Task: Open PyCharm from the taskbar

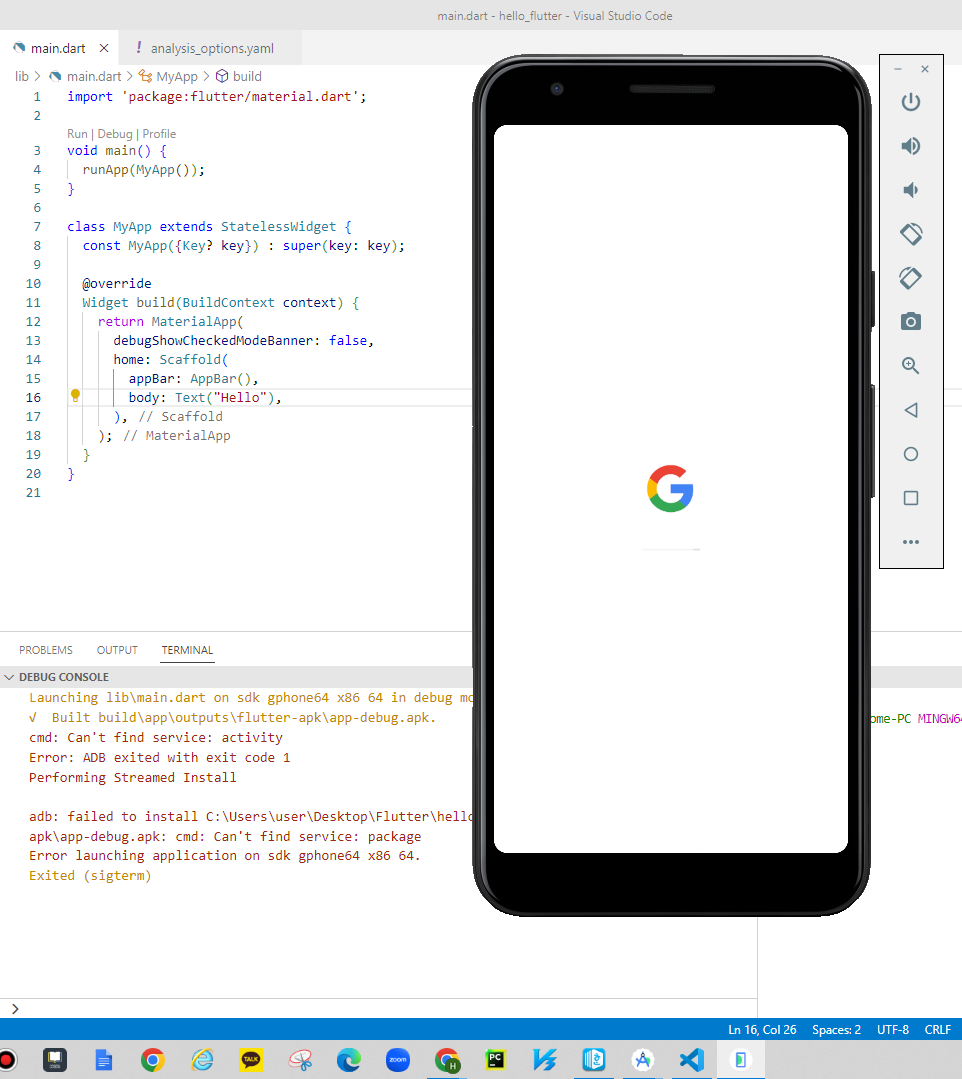Action: tap(495, 1060)
